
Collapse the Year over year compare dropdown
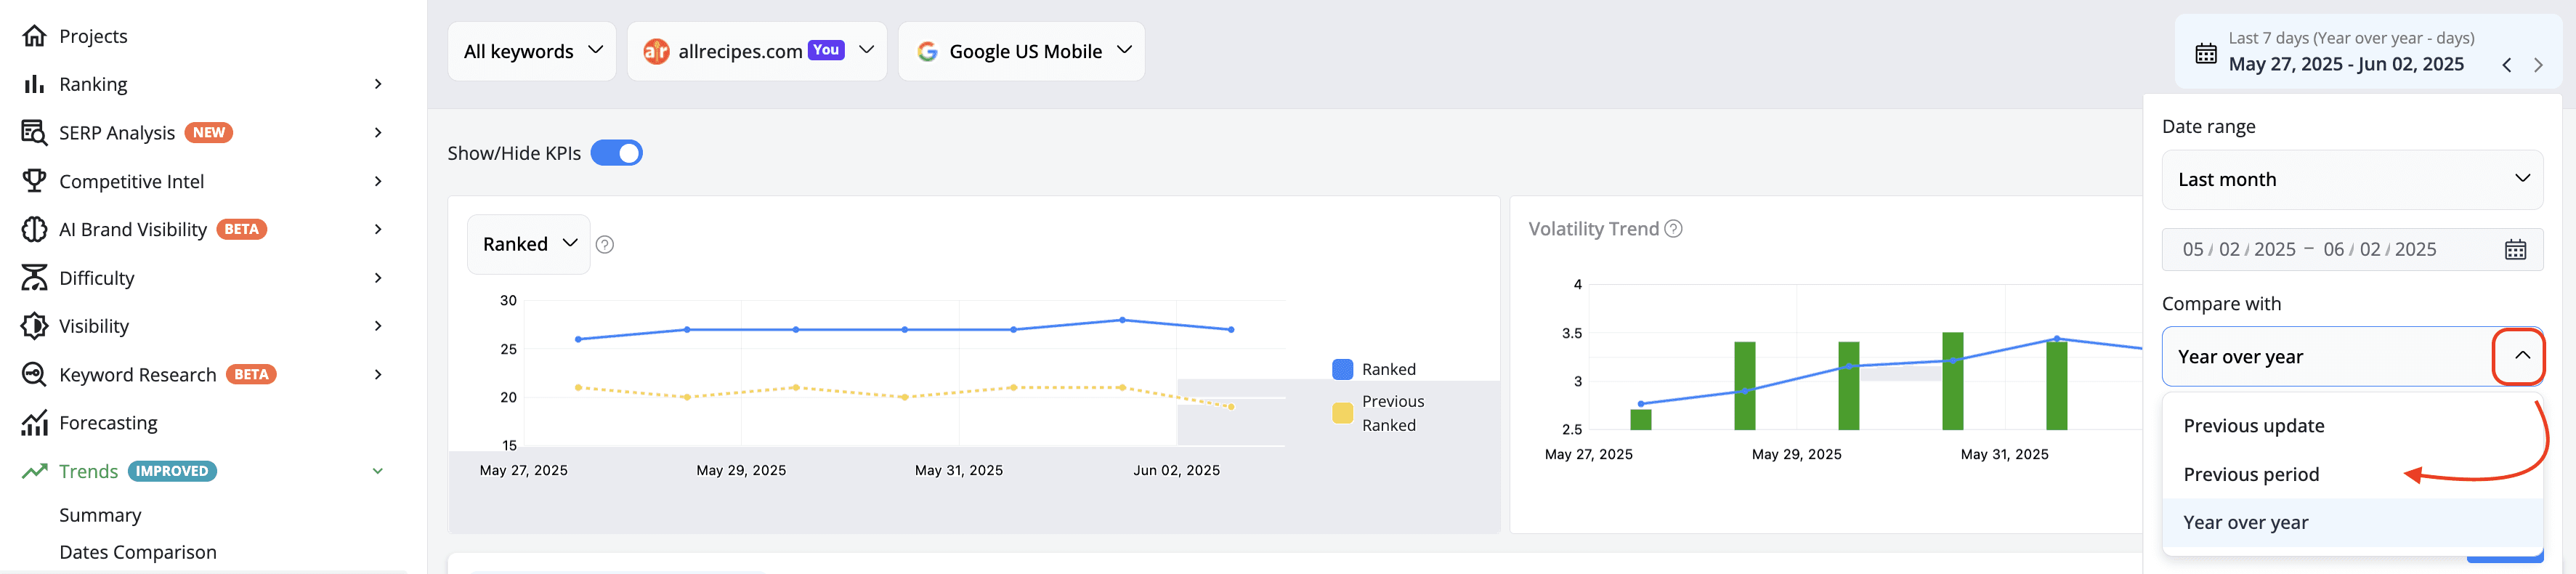click(2521, 357)
